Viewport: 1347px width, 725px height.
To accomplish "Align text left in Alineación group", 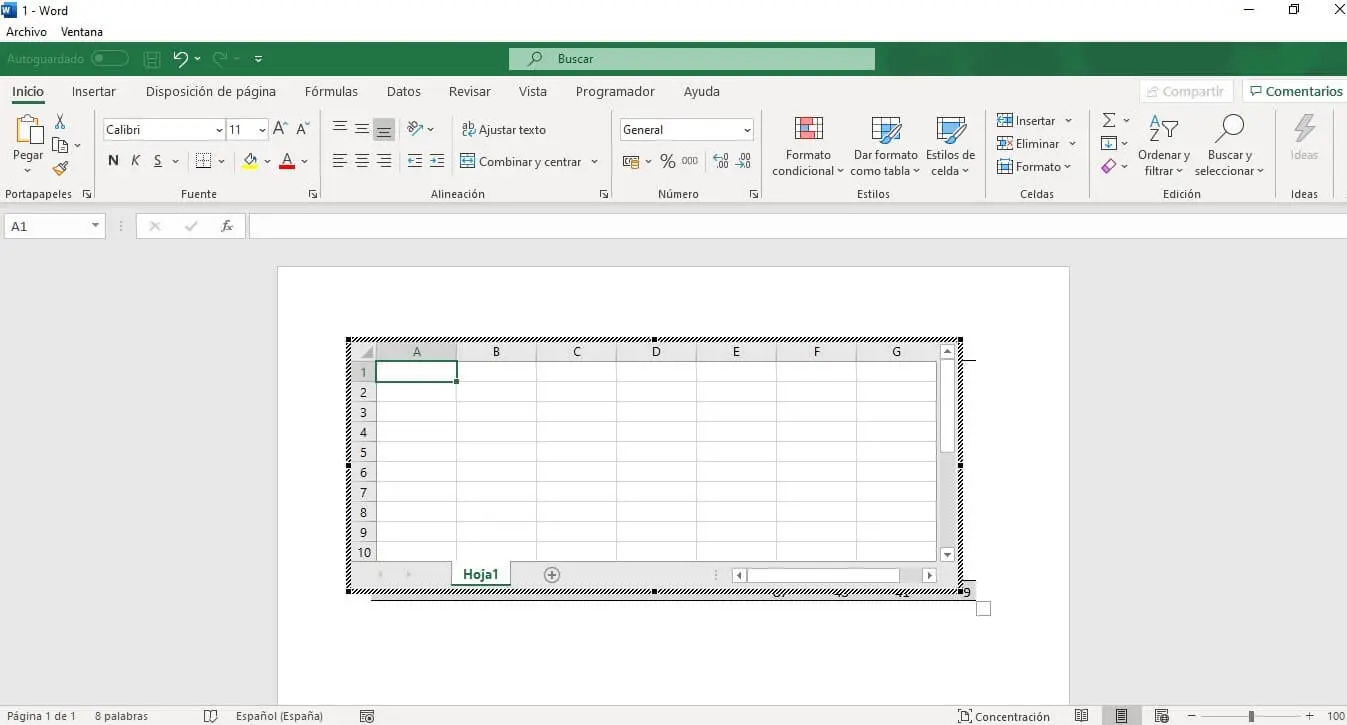I will pos(340,161).
